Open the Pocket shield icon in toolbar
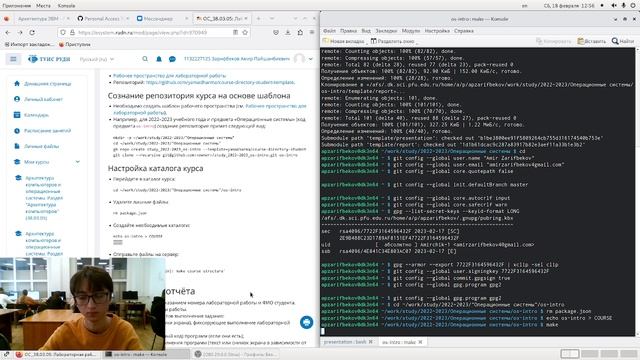The height and width of the screenshot is (360, 640). [276, 32]
